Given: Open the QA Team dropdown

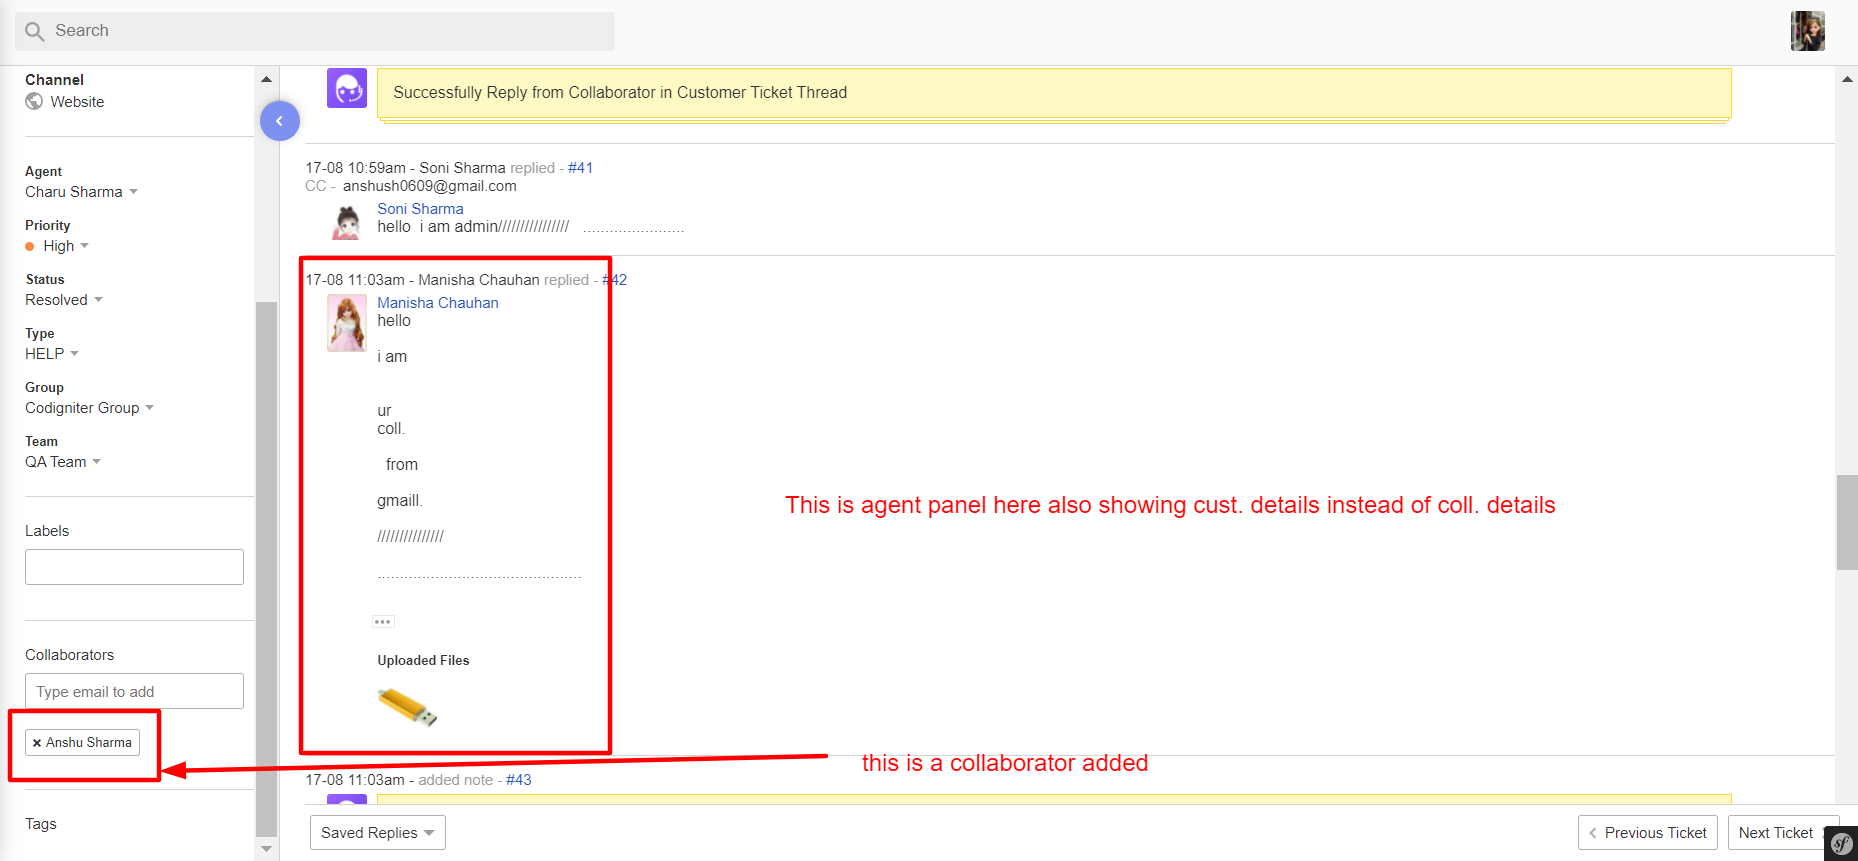Looking at the screenshot, I should coord(63,462).
